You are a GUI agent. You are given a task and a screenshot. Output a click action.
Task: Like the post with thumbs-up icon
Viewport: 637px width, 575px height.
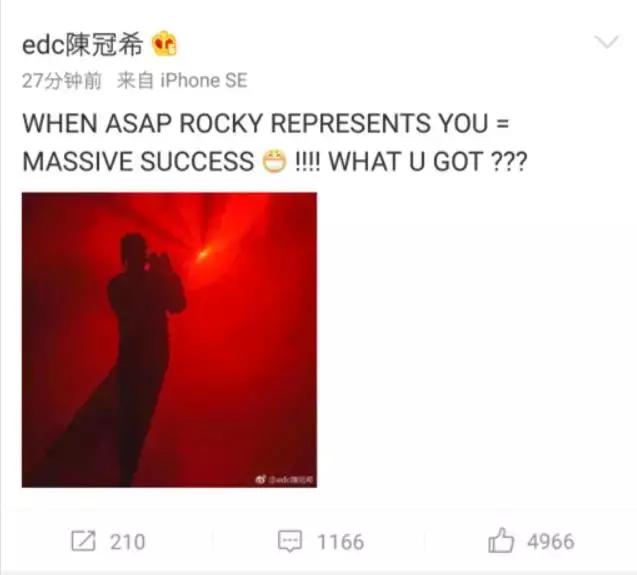[x=501, y=540]
